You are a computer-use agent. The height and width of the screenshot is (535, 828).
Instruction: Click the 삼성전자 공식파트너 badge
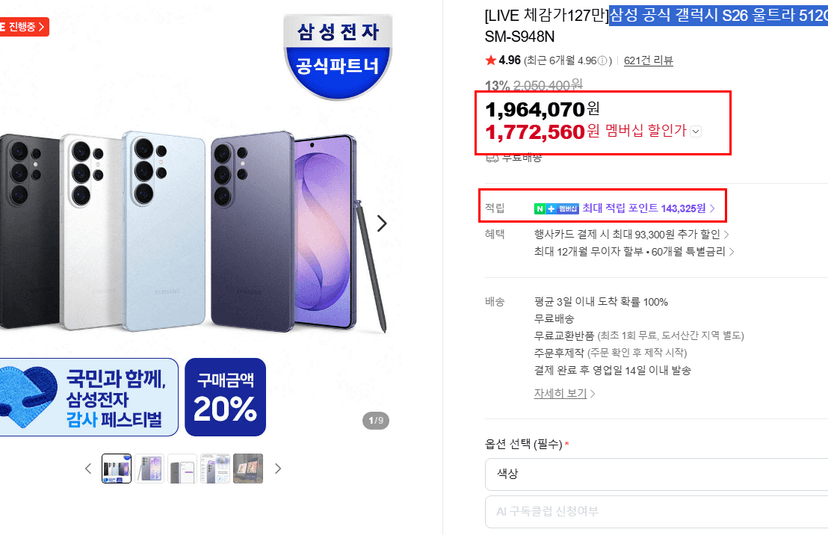(x=337, y=57)
